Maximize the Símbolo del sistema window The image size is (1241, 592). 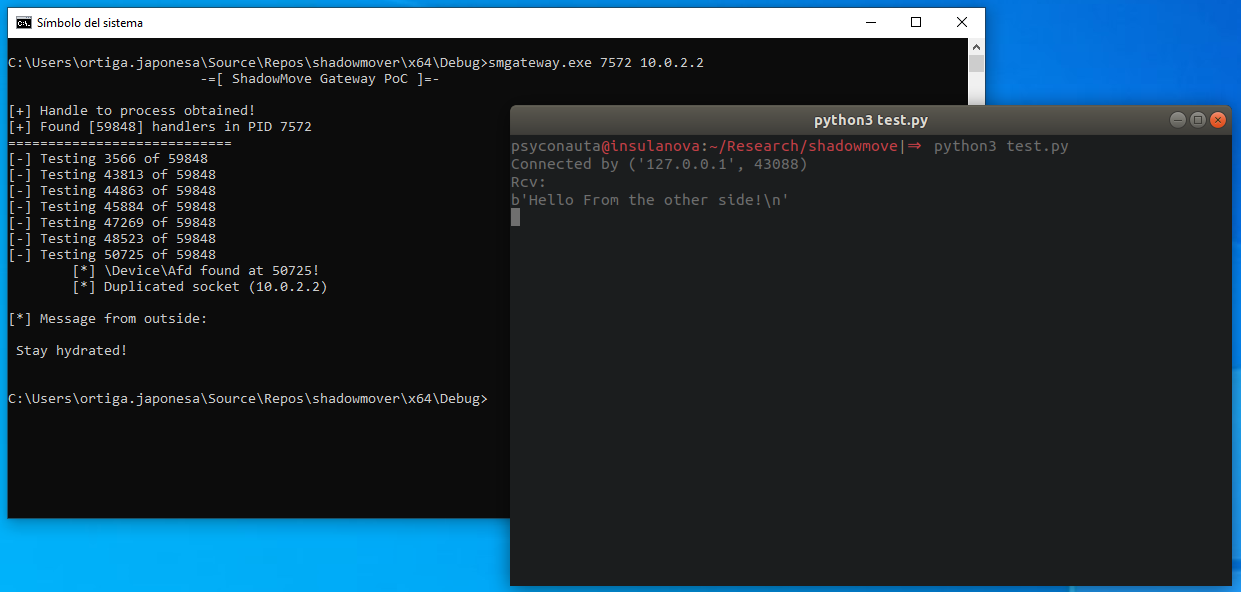(x=916, y=23)
